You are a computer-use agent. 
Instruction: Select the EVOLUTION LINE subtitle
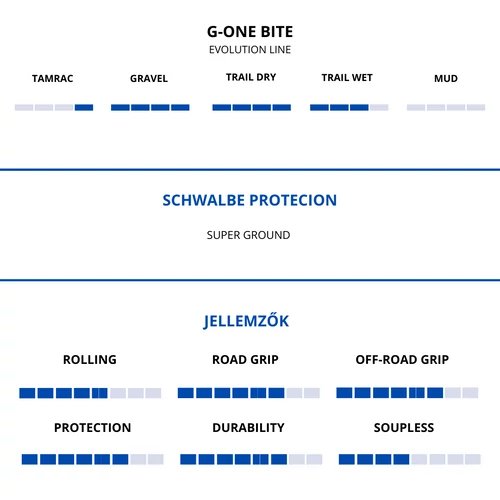click(x=250, y=50)
